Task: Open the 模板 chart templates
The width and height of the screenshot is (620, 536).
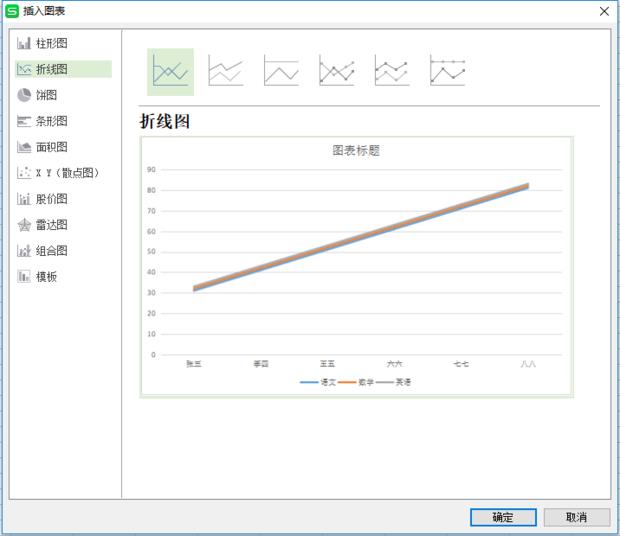Action: click(x=46, y=277)
